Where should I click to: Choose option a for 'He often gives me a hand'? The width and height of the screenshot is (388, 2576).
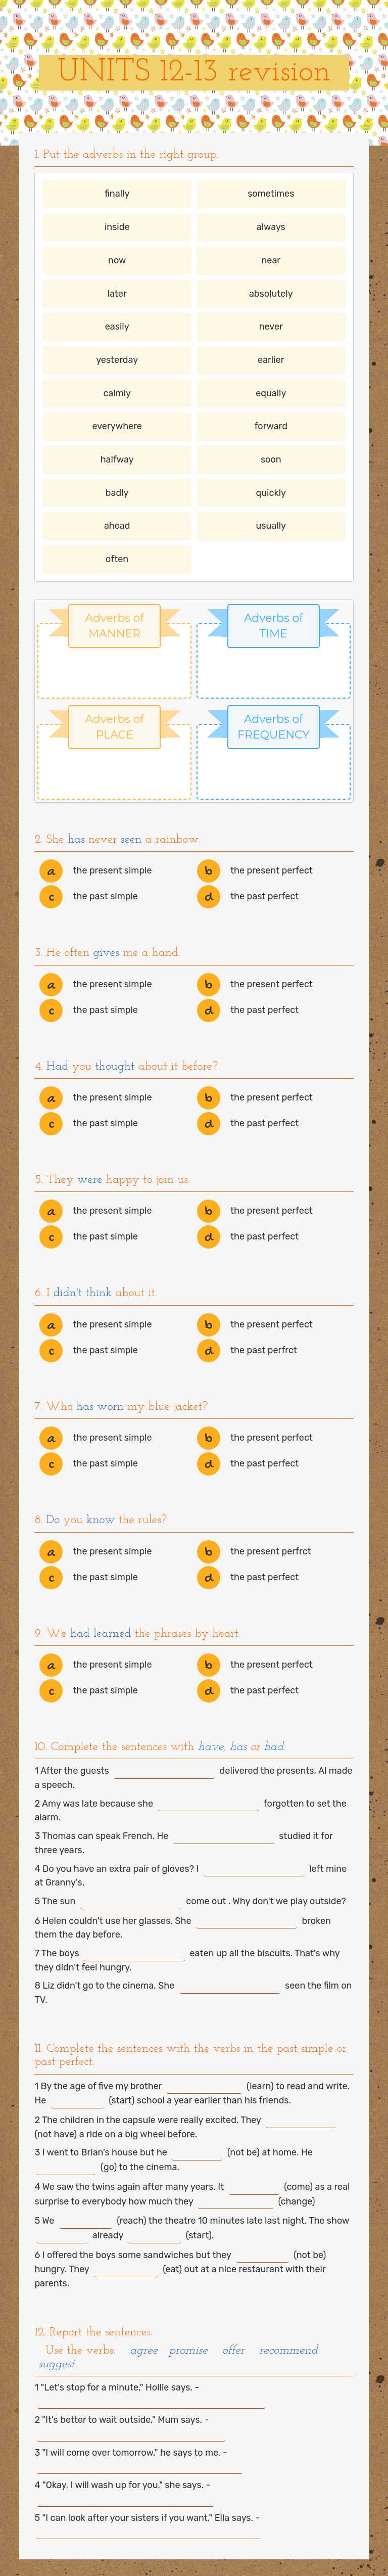(x=50, y=984)
